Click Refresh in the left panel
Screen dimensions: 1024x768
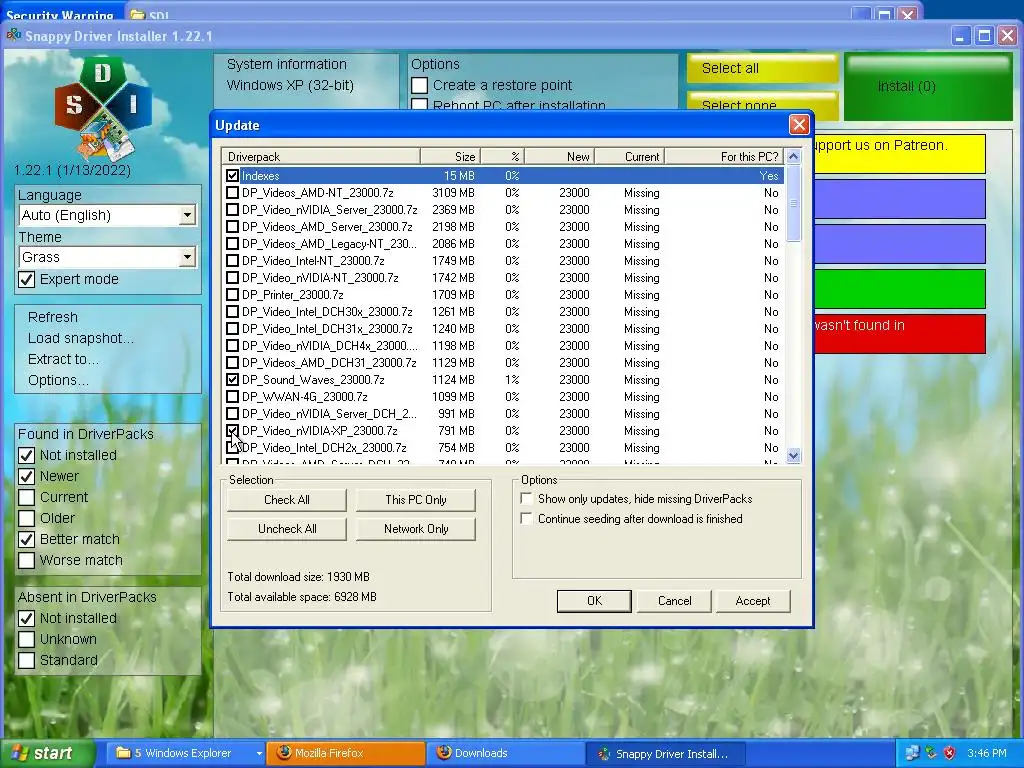click(x=53, y=317)
